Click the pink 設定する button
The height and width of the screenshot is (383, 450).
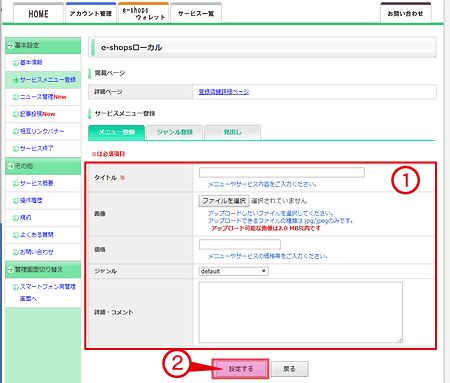point(240,369)
